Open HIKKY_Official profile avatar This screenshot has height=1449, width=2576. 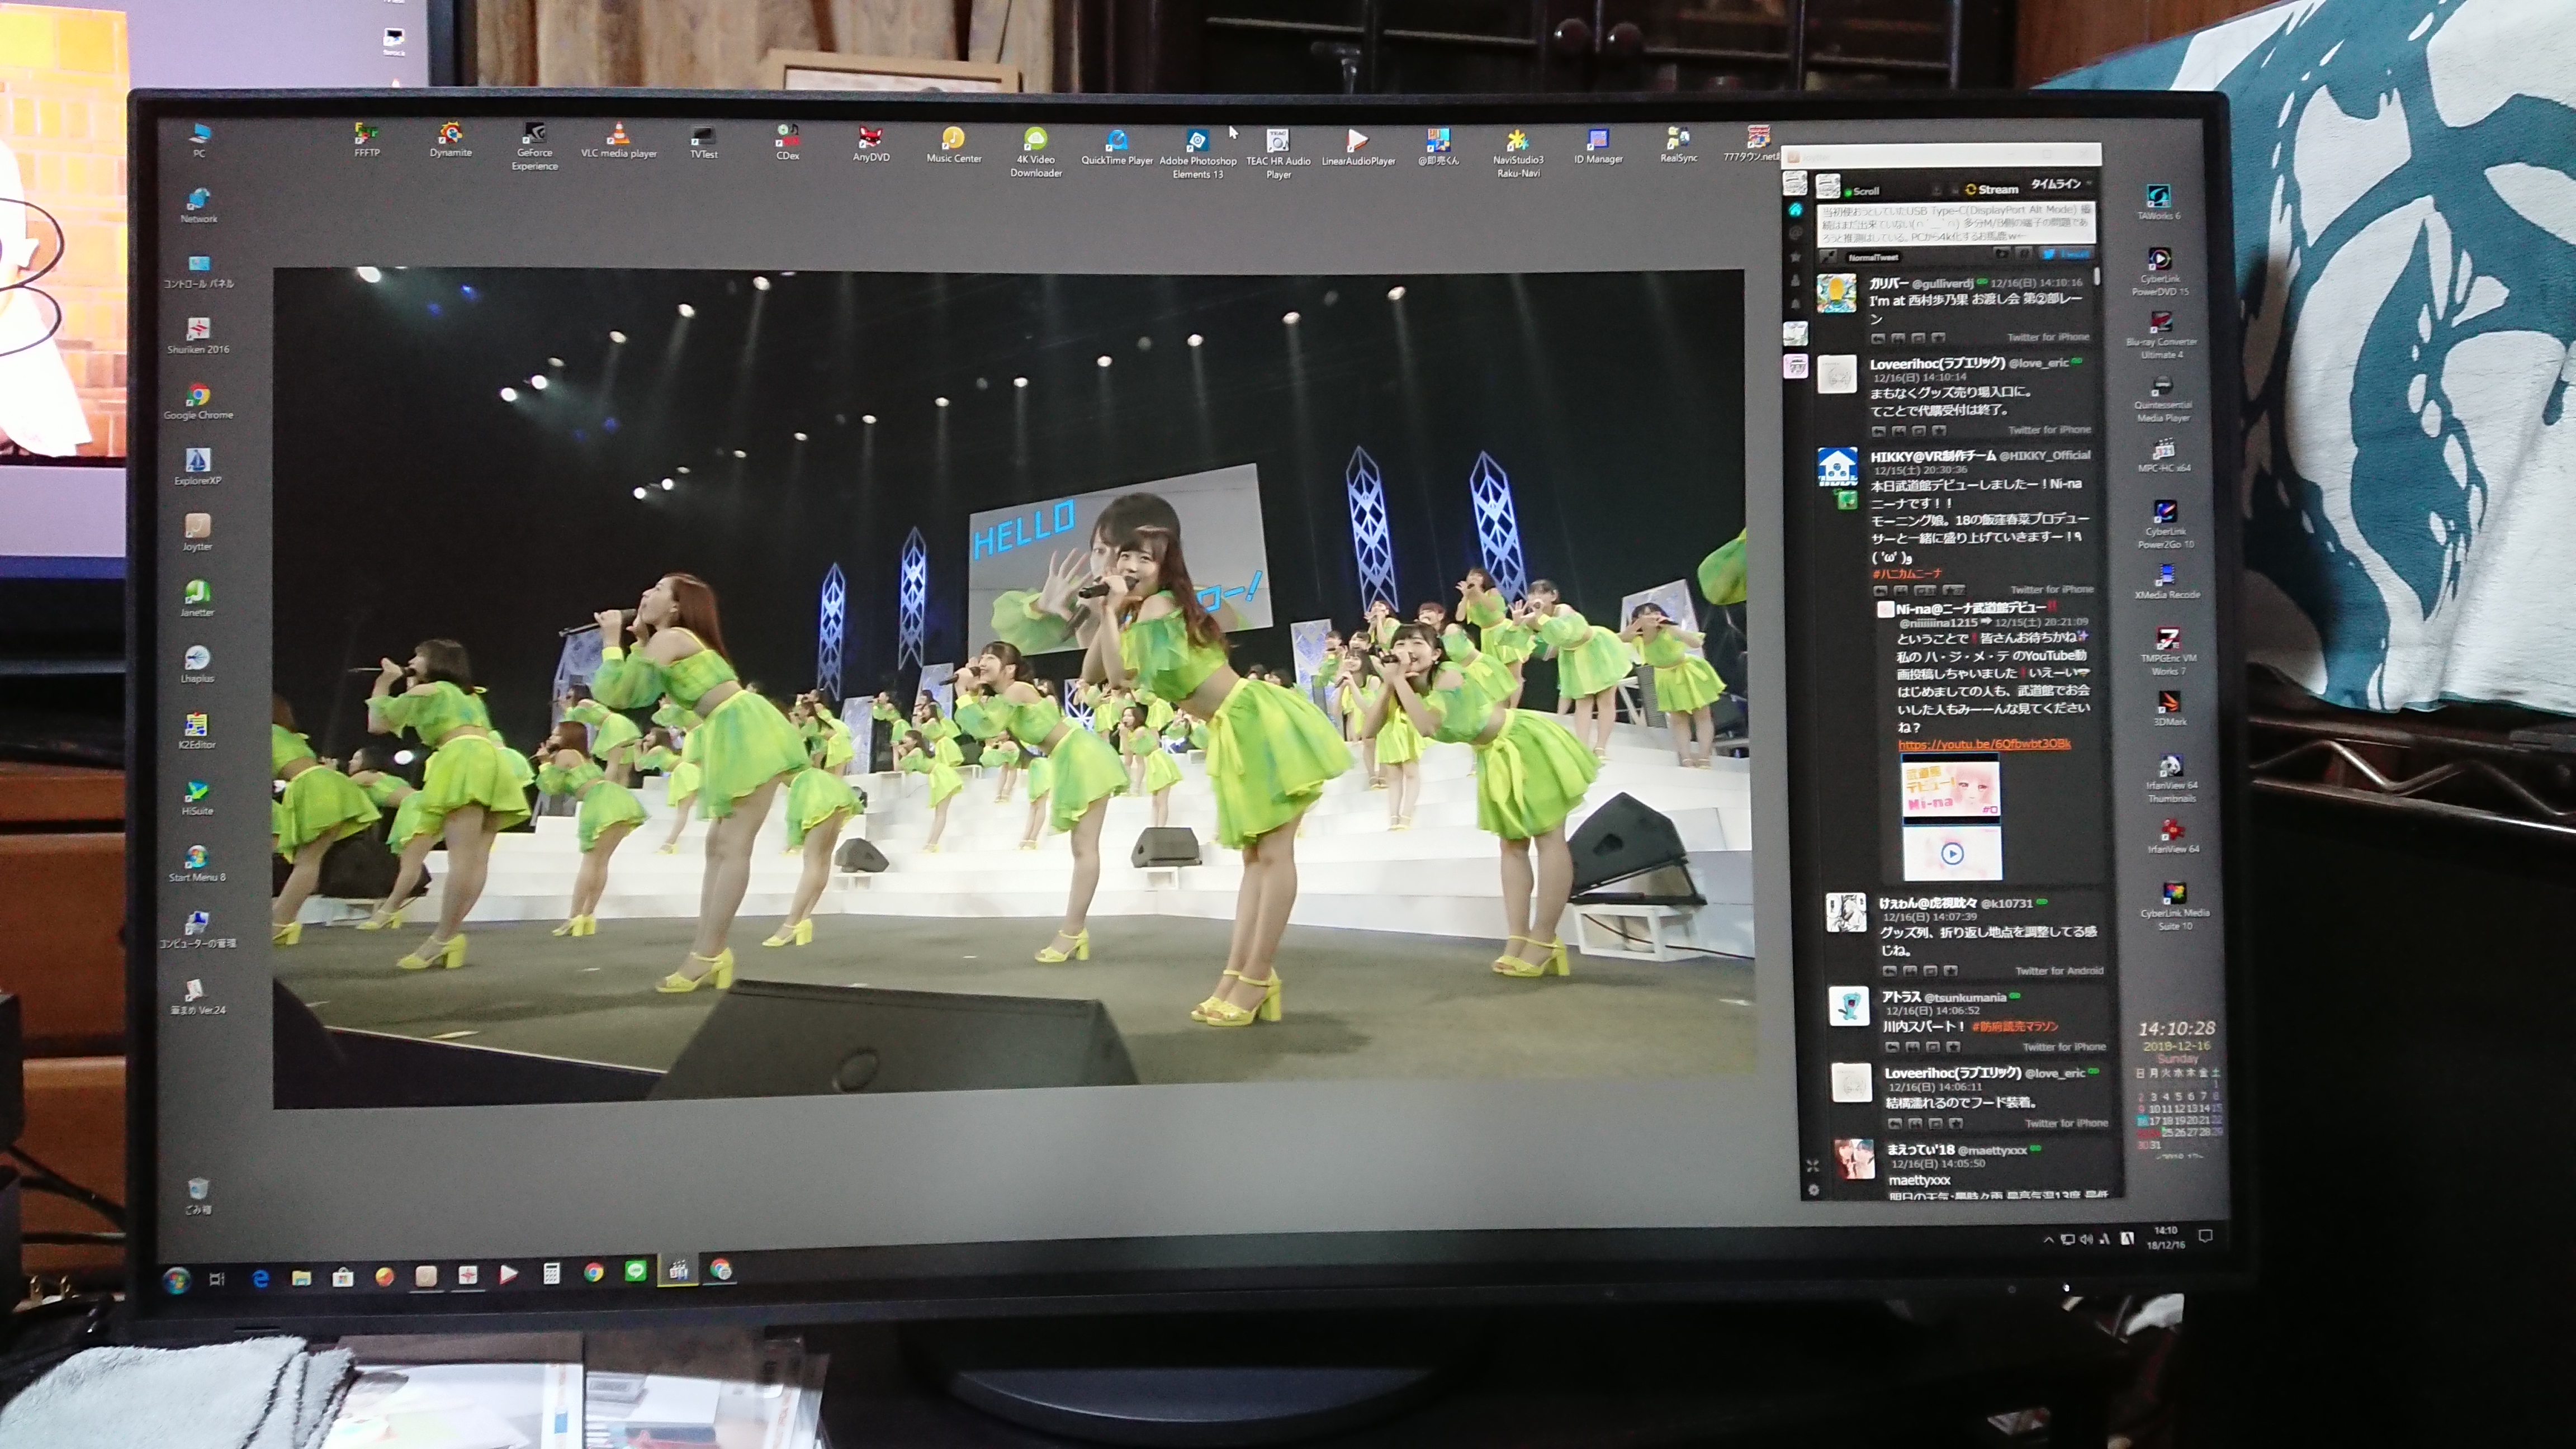[x=1837, y=468]
